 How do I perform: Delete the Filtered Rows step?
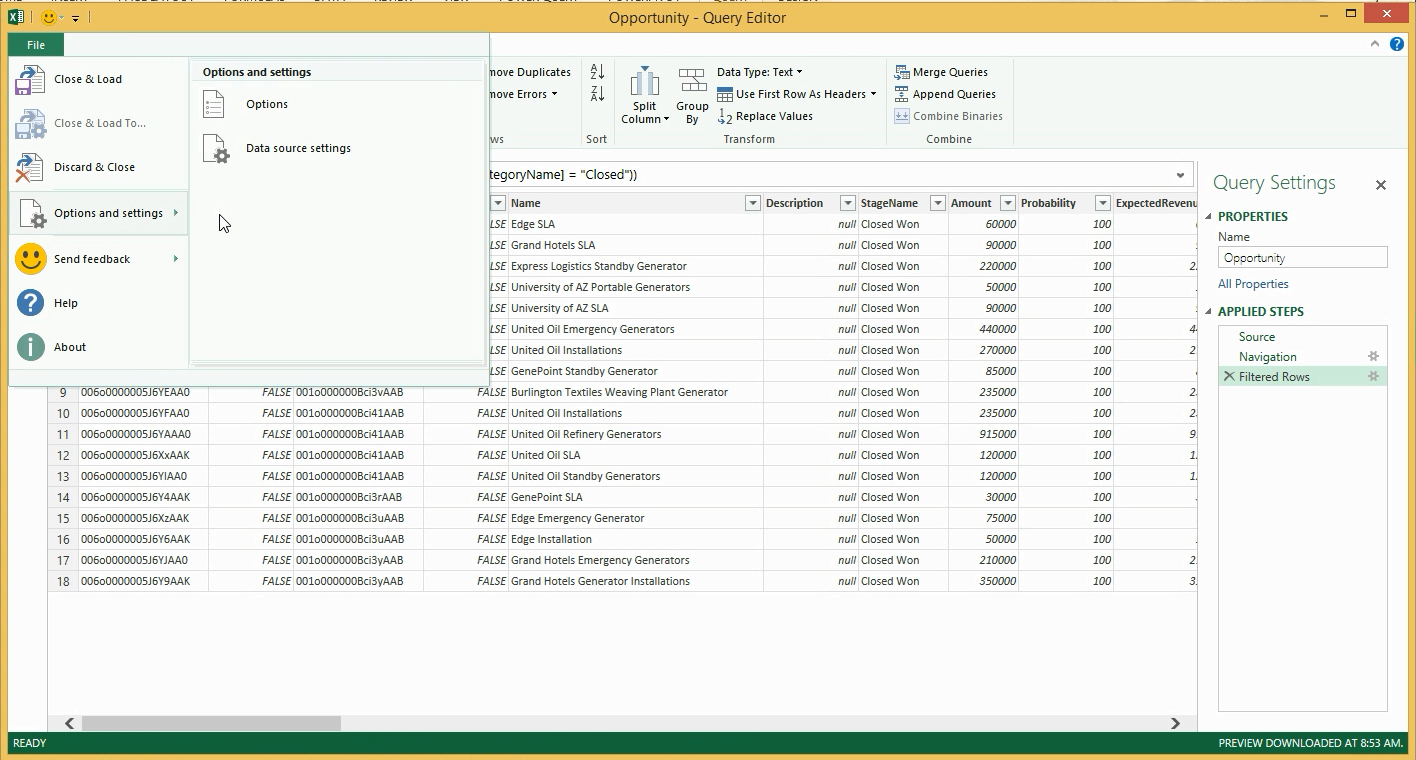coord(1229,377)
